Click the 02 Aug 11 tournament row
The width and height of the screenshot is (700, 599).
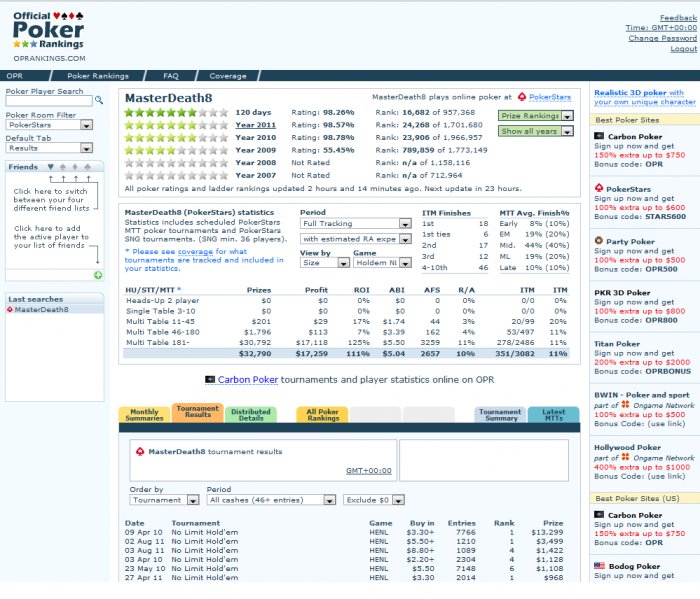(344, 541)
